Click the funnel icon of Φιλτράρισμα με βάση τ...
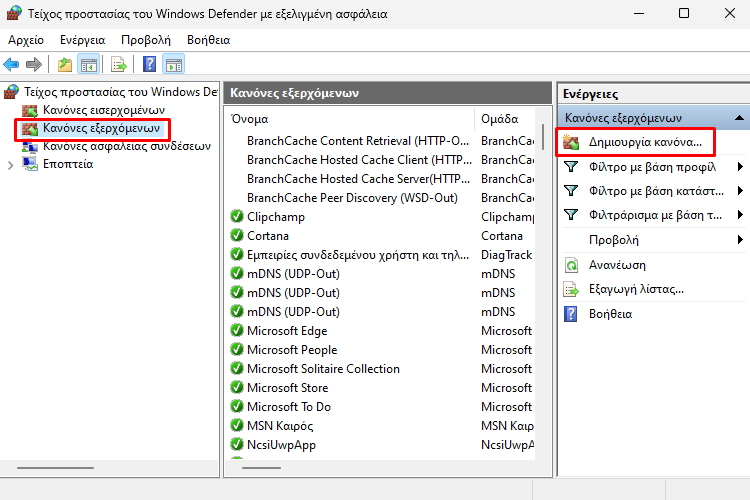 point(571,214)
